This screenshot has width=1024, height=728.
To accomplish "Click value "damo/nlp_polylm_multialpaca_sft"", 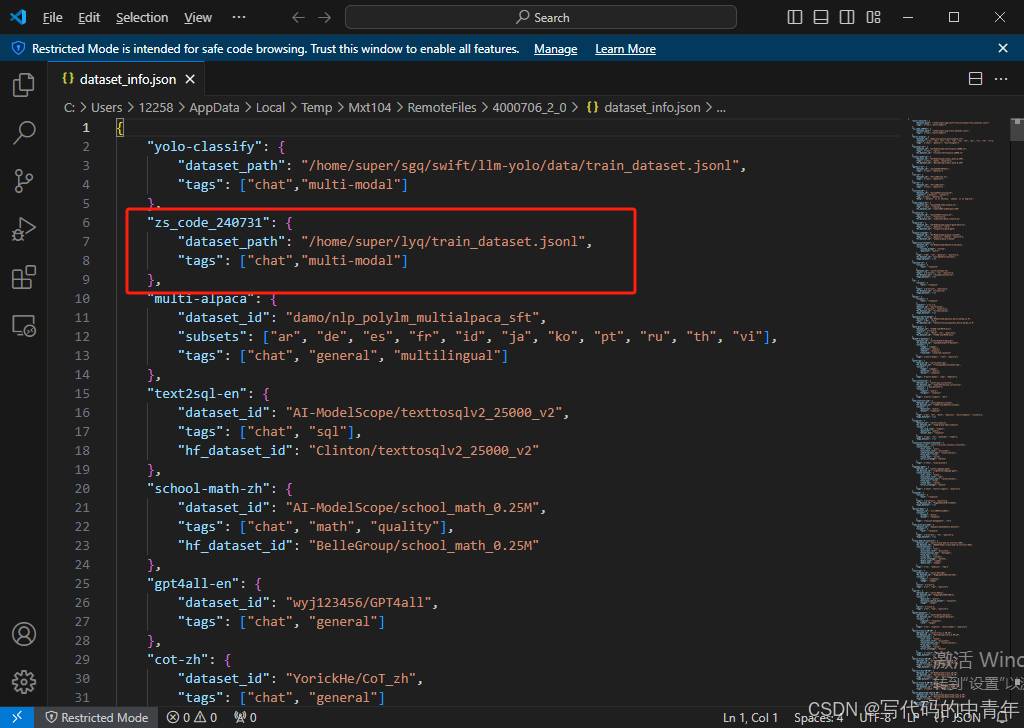I will 413,317.
